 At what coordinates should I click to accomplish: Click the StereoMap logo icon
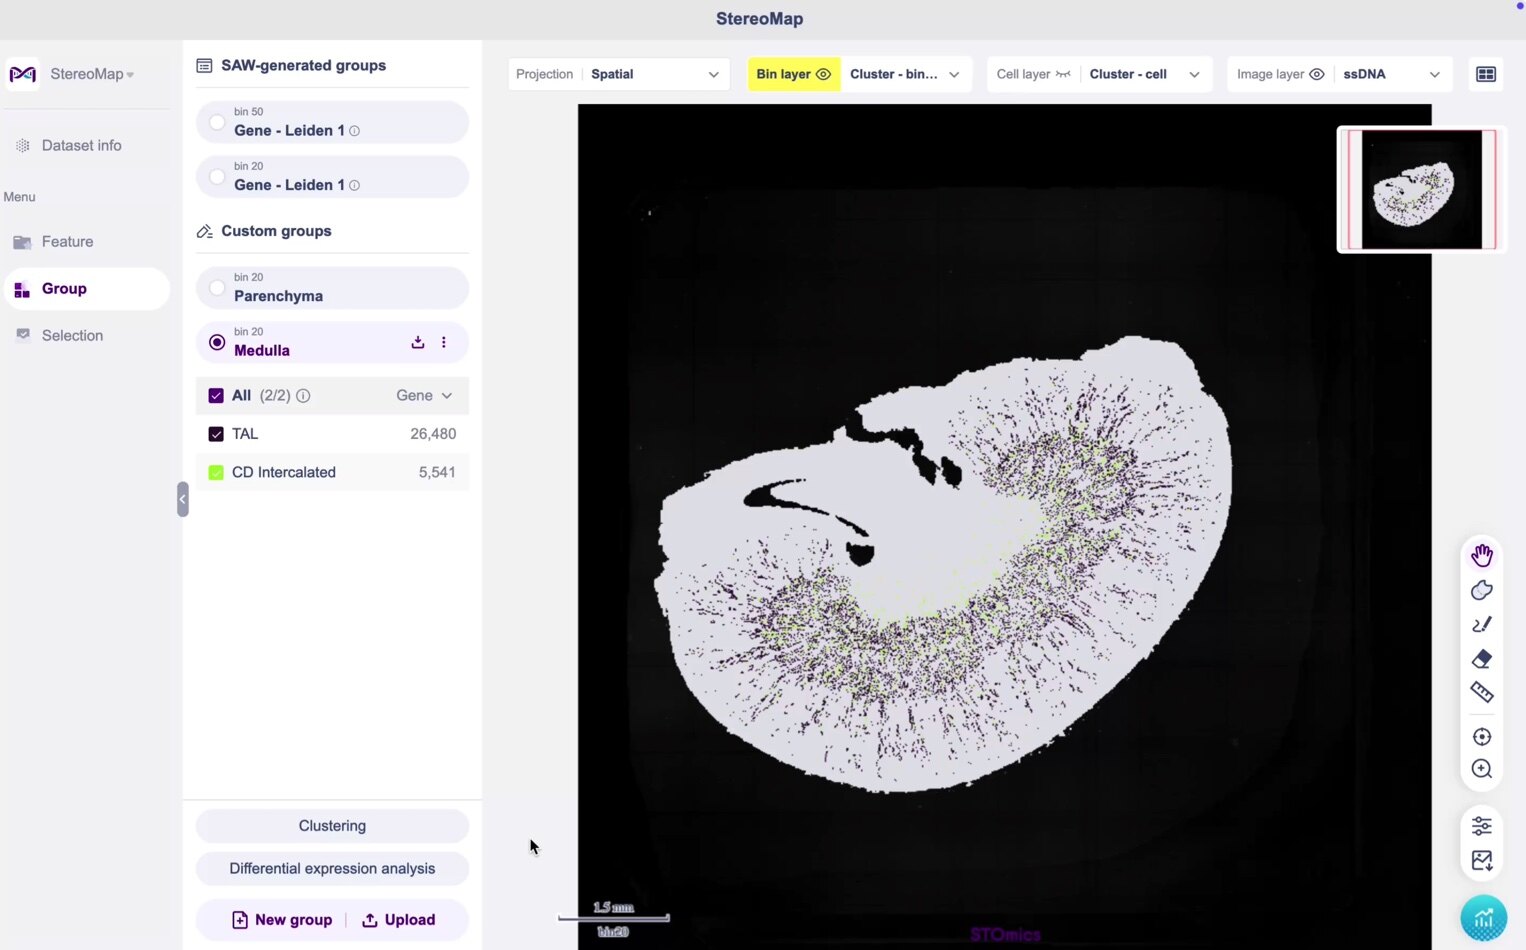(22, 74)
